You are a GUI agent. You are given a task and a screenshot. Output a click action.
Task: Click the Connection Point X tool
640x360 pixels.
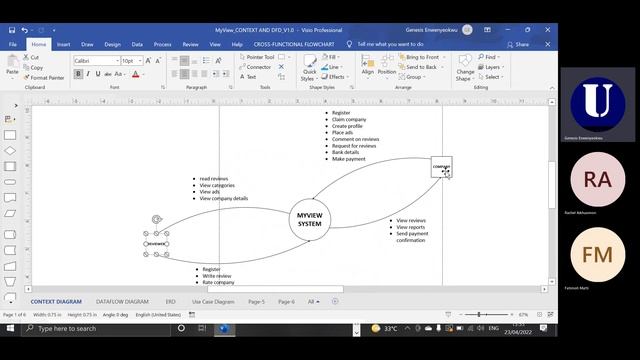coord(281,67)
